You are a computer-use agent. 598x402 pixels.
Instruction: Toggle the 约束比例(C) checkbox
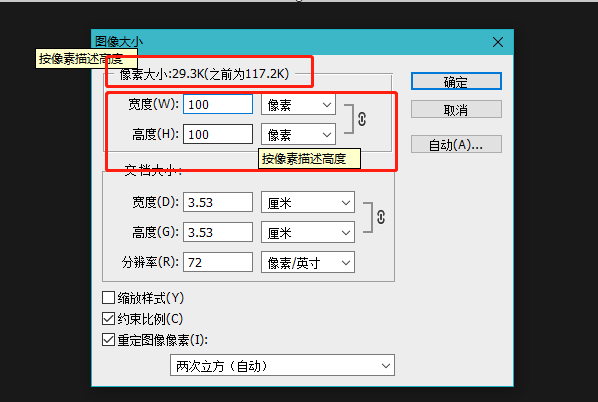click(108, 318)
